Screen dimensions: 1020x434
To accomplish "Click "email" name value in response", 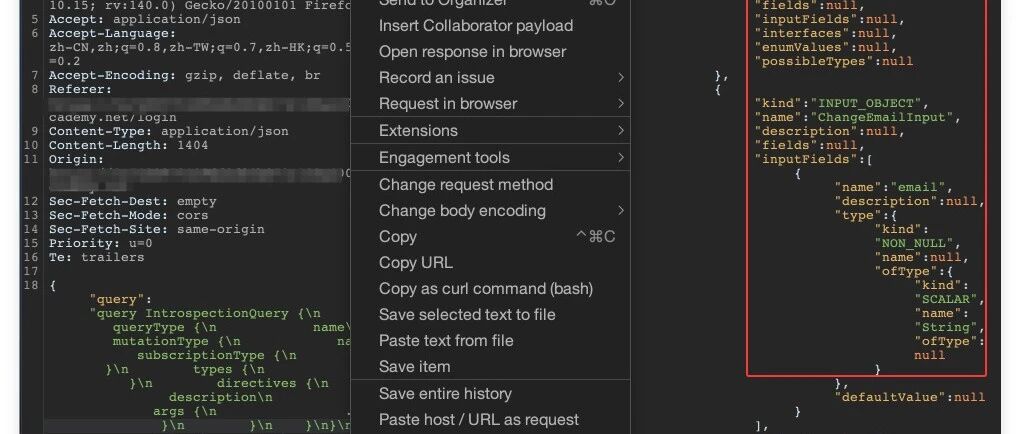I will tap(917, 187).
